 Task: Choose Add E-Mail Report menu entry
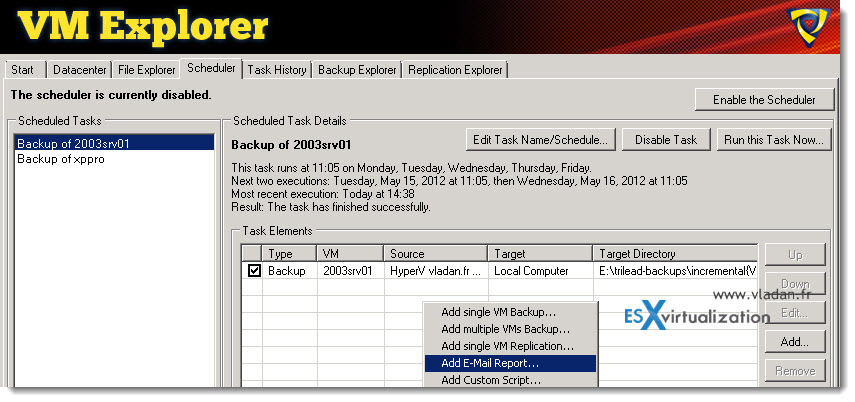(x=510, y=363)
